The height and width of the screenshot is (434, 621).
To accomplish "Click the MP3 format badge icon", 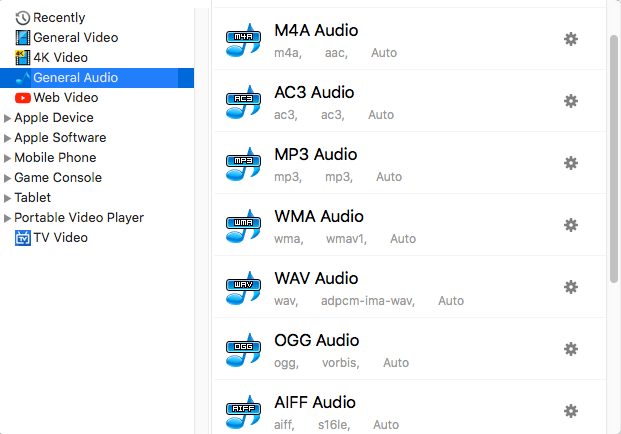I will coord(243,163).
